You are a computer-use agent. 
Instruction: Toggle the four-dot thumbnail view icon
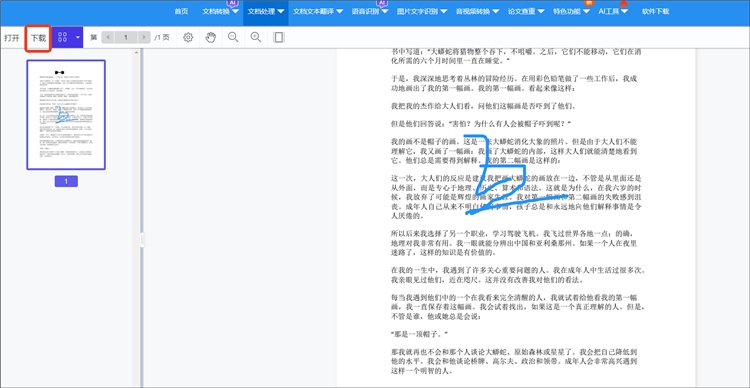[62, 37]
